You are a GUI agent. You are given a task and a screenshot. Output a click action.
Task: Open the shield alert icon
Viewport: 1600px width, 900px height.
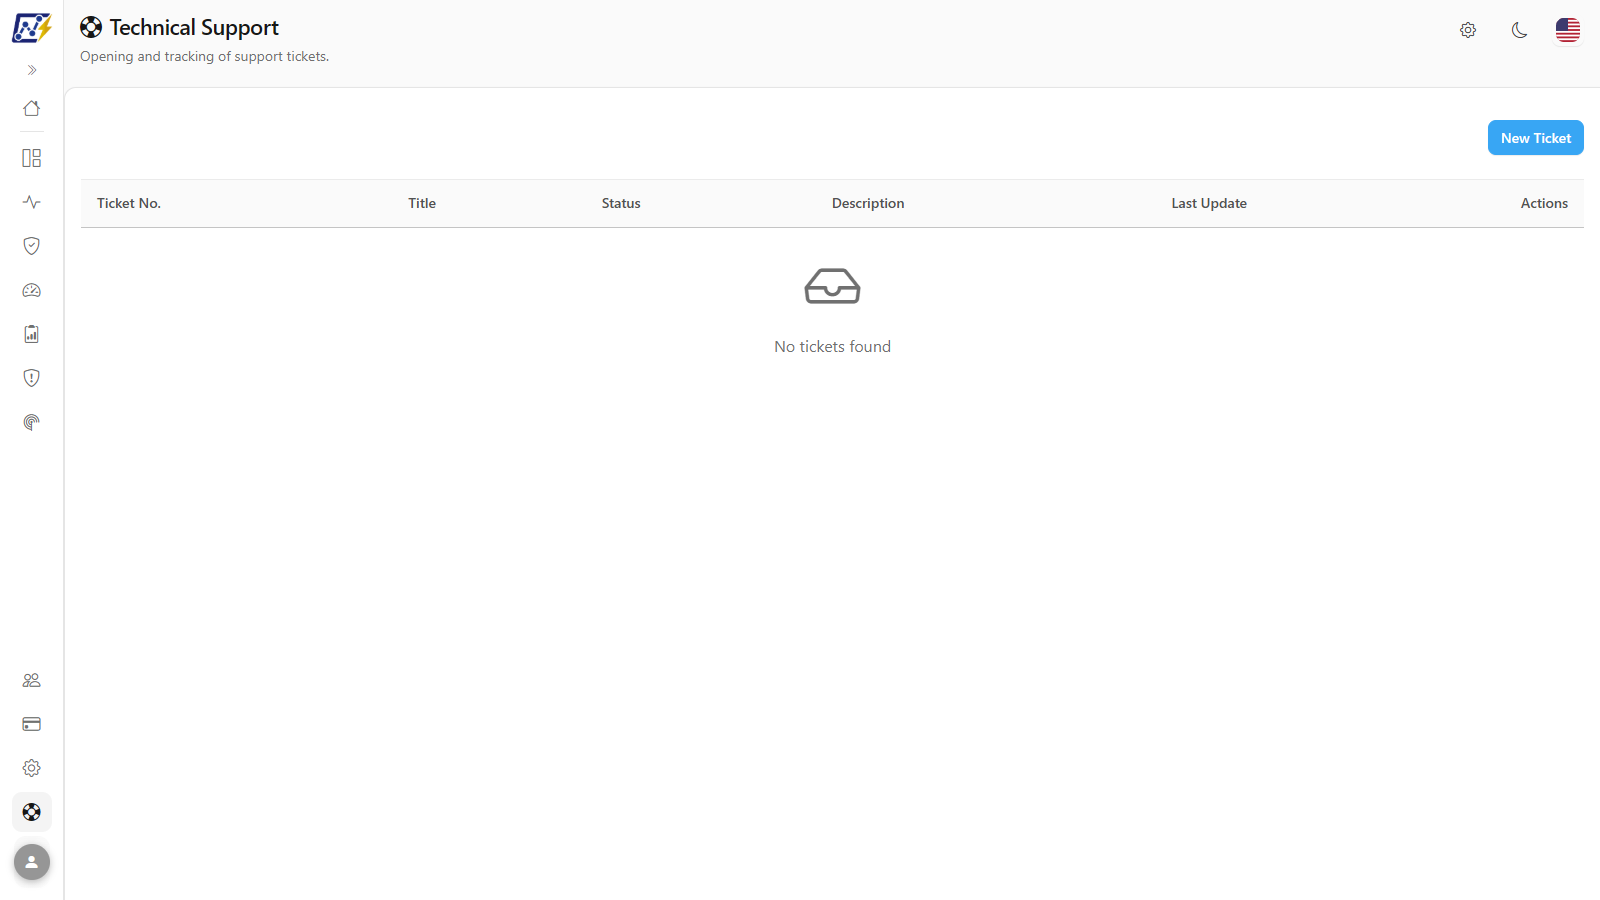click(32, 378)
